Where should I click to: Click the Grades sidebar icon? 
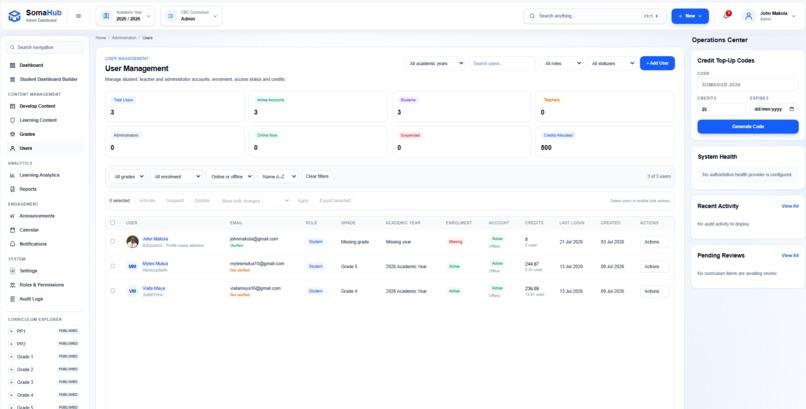pos(12,134)
